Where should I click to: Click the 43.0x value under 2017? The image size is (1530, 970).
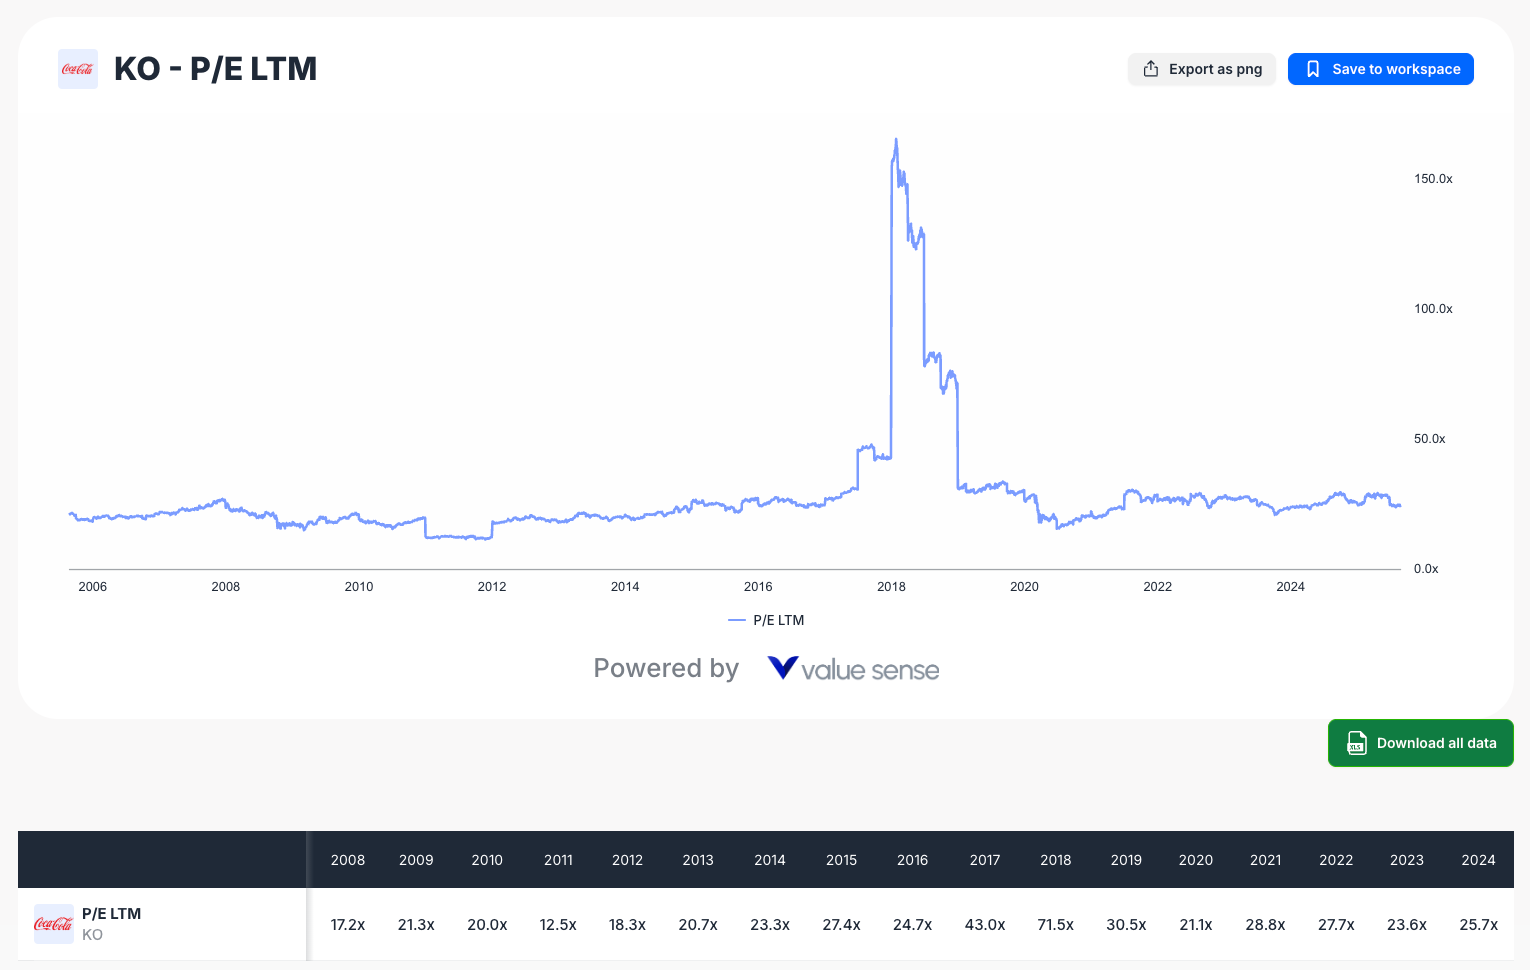[984, 924]
